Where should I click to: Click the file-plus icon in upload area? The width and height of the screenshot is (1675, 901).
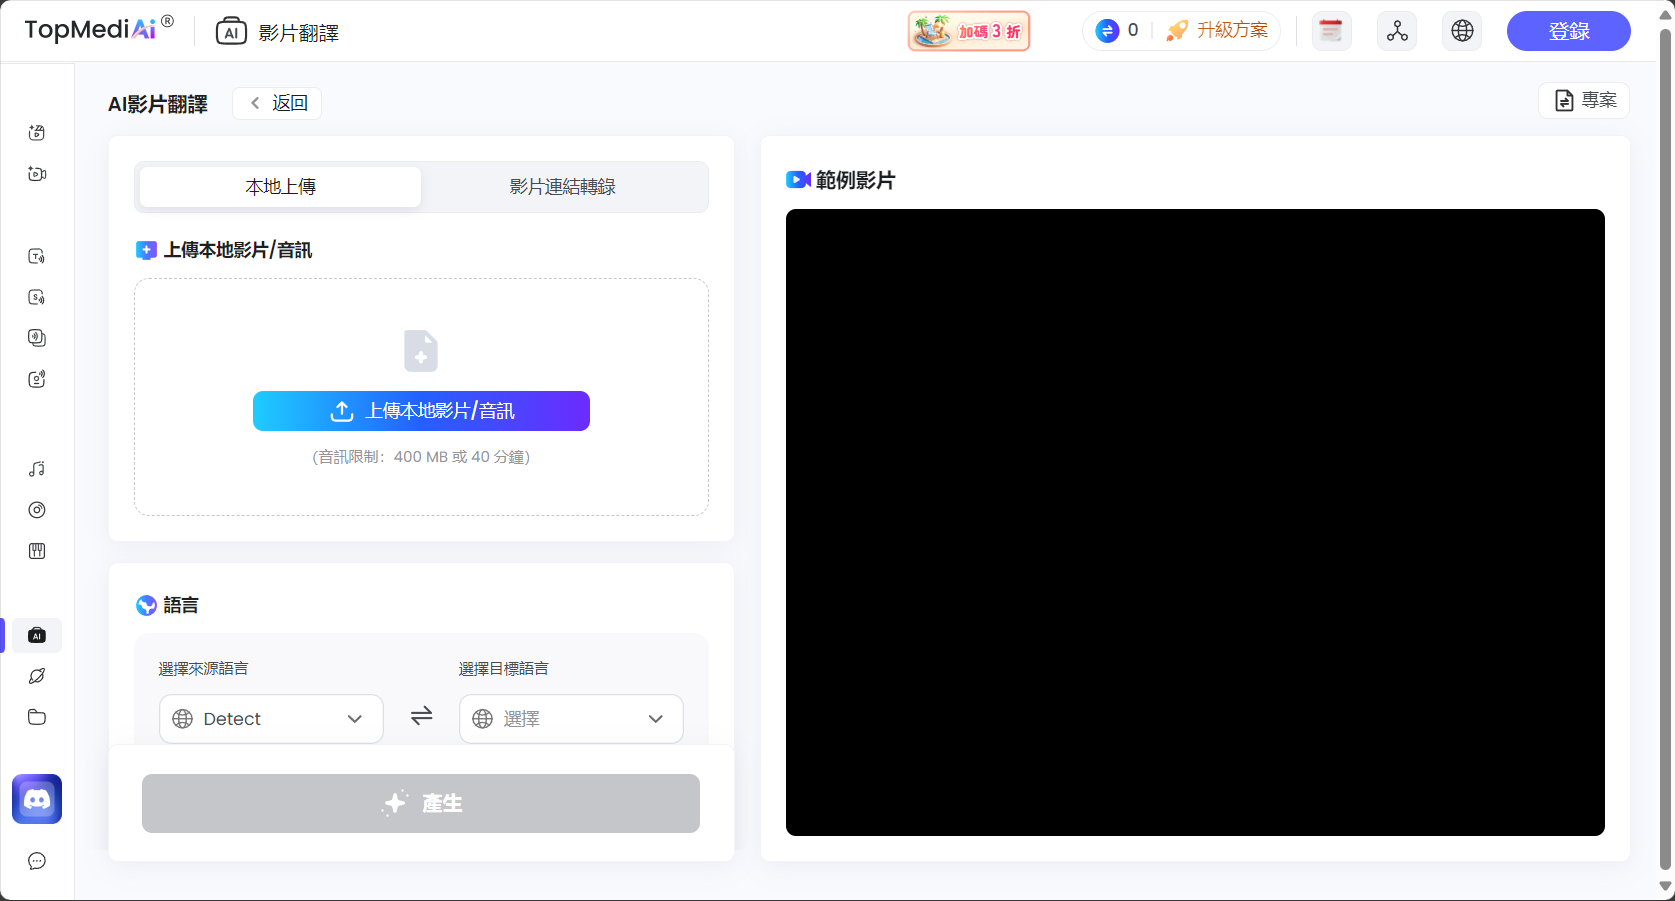click(x=421, y=351)
